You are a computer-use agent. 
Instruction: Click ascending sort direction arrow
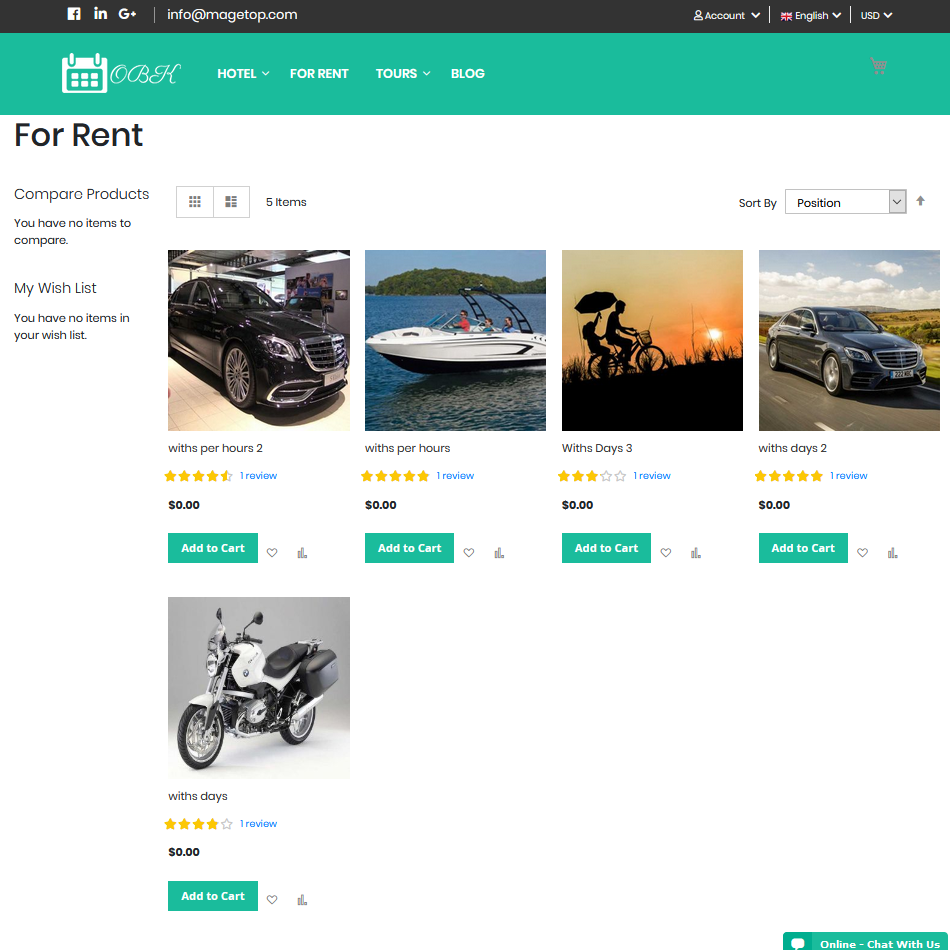[921, 201]
